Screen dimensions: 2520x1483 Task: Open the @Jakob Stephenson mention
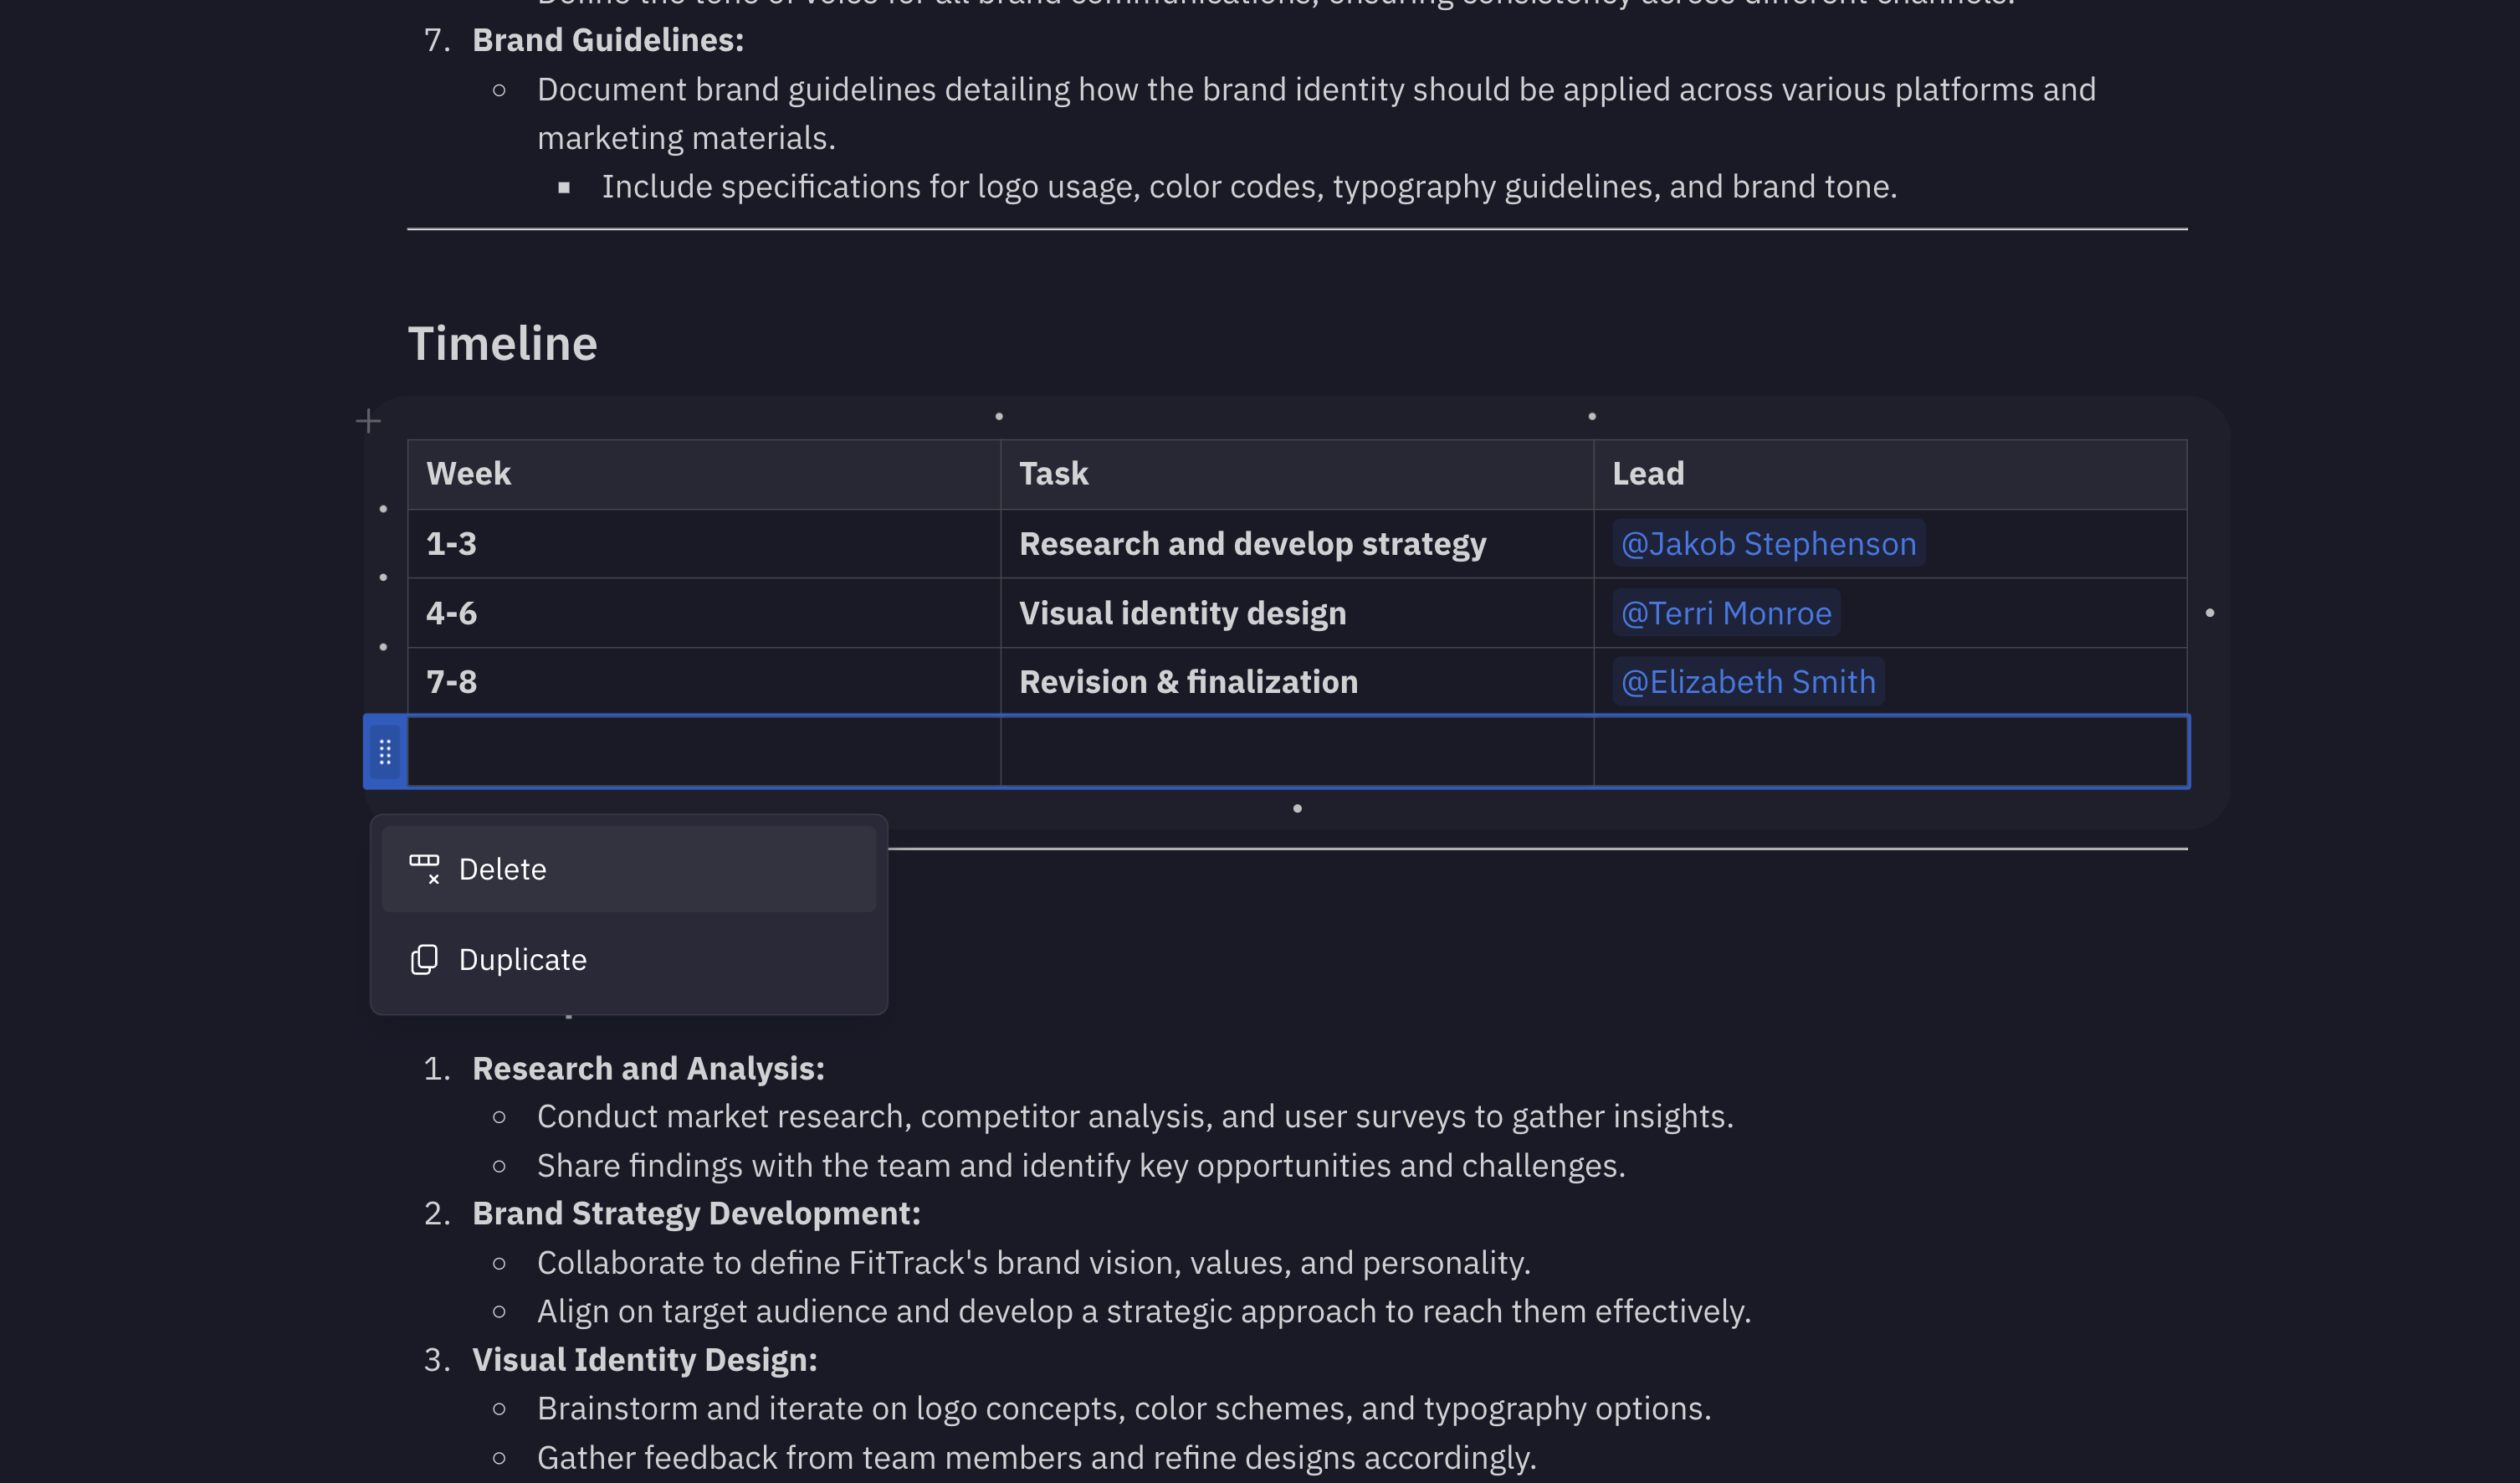coord(1768,543)
